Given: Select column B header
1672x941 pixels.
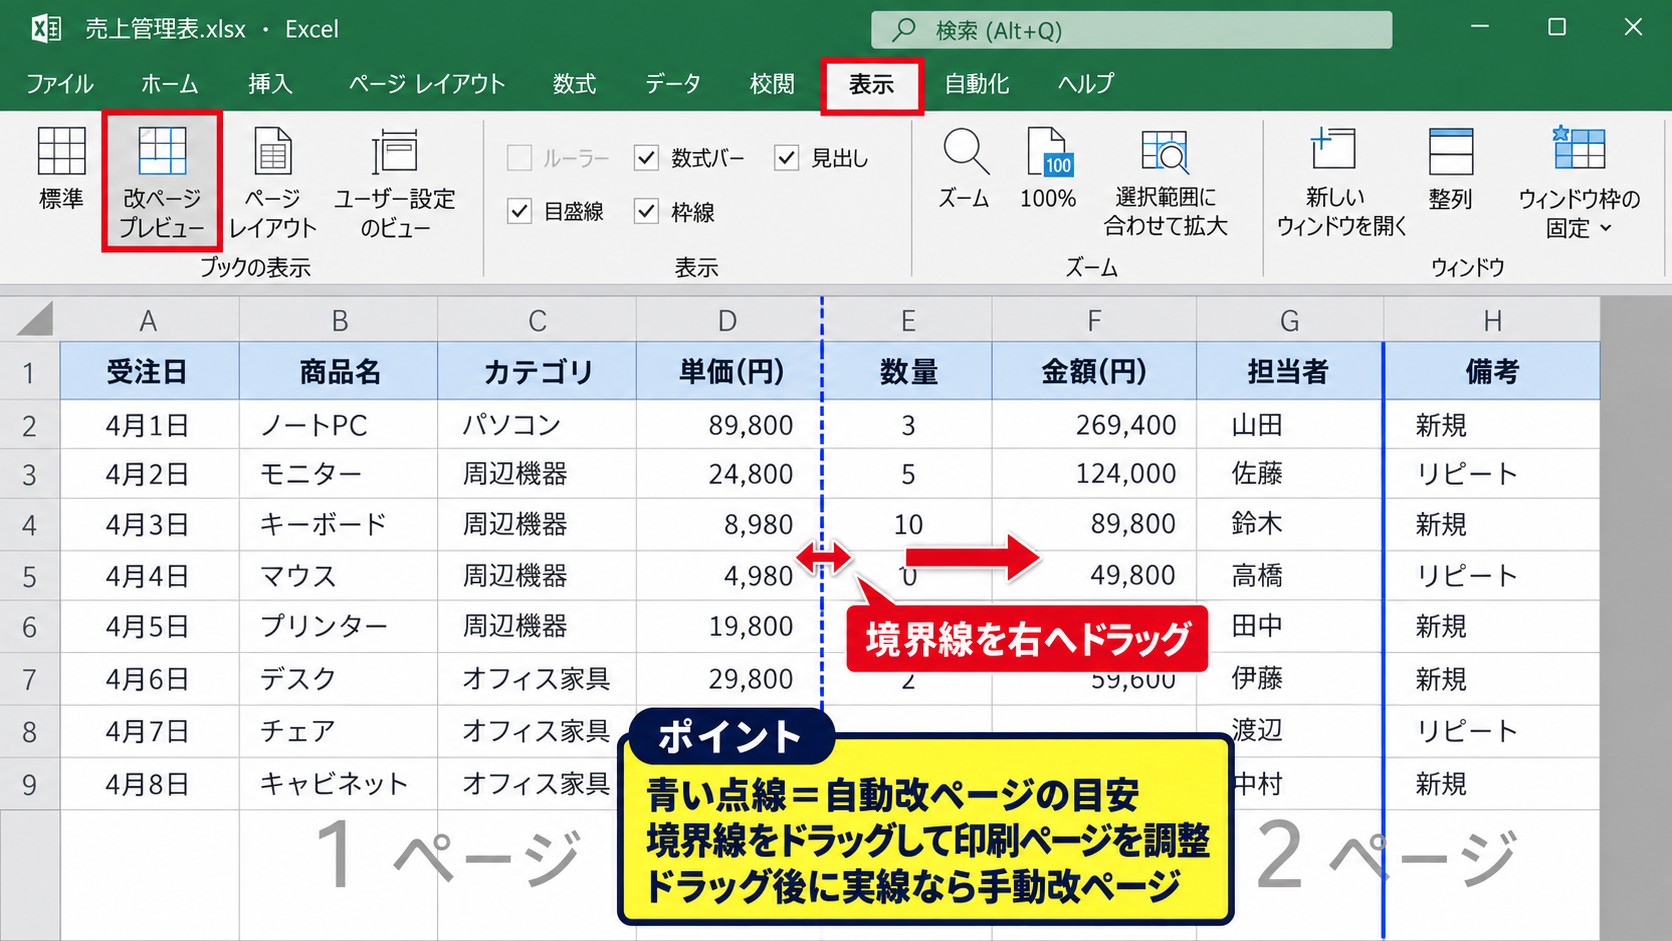Looking at the screenshot, I should (x=339, y=320).
